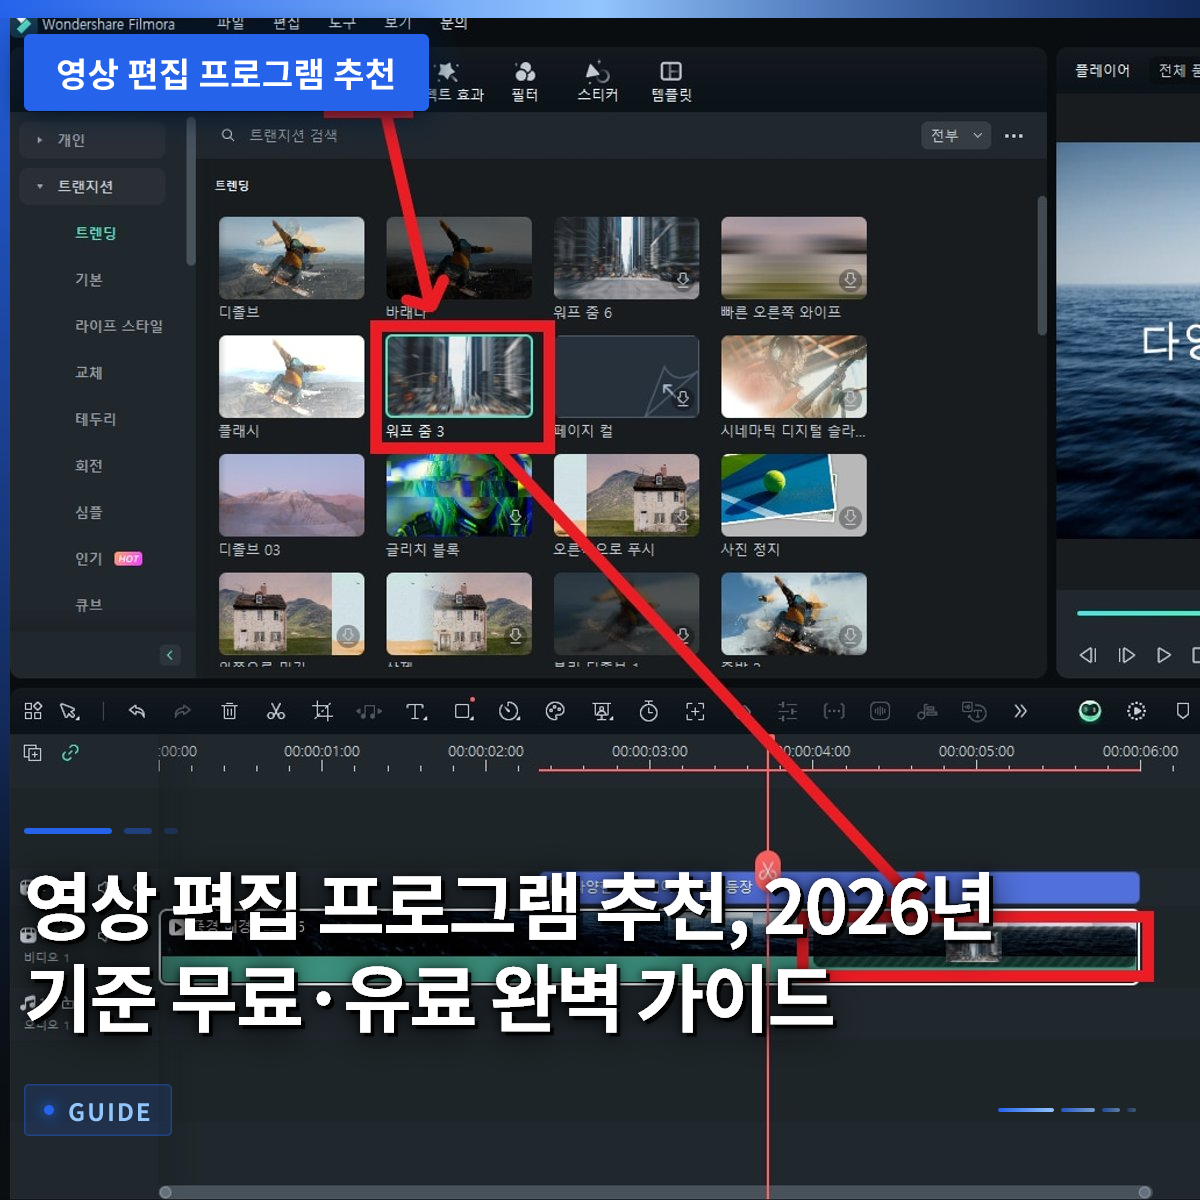The image size is (1200, 1200).
Task: Select the 플레이어 tab
Action: 1102,70
